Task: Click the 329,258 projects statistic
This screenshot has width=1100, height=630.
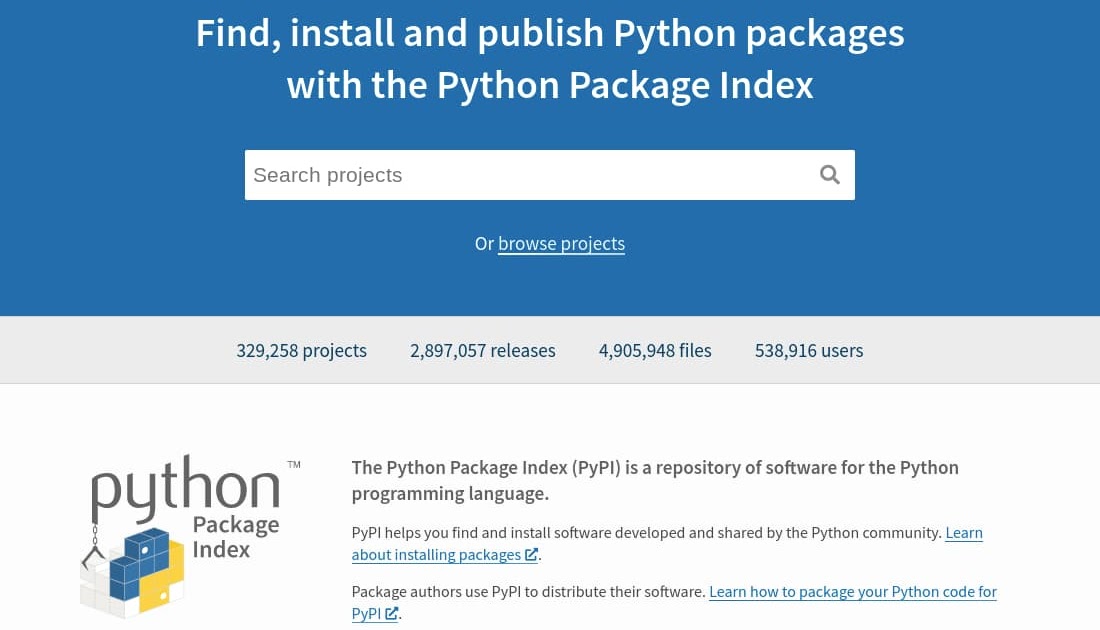Action: coord(301,351)
